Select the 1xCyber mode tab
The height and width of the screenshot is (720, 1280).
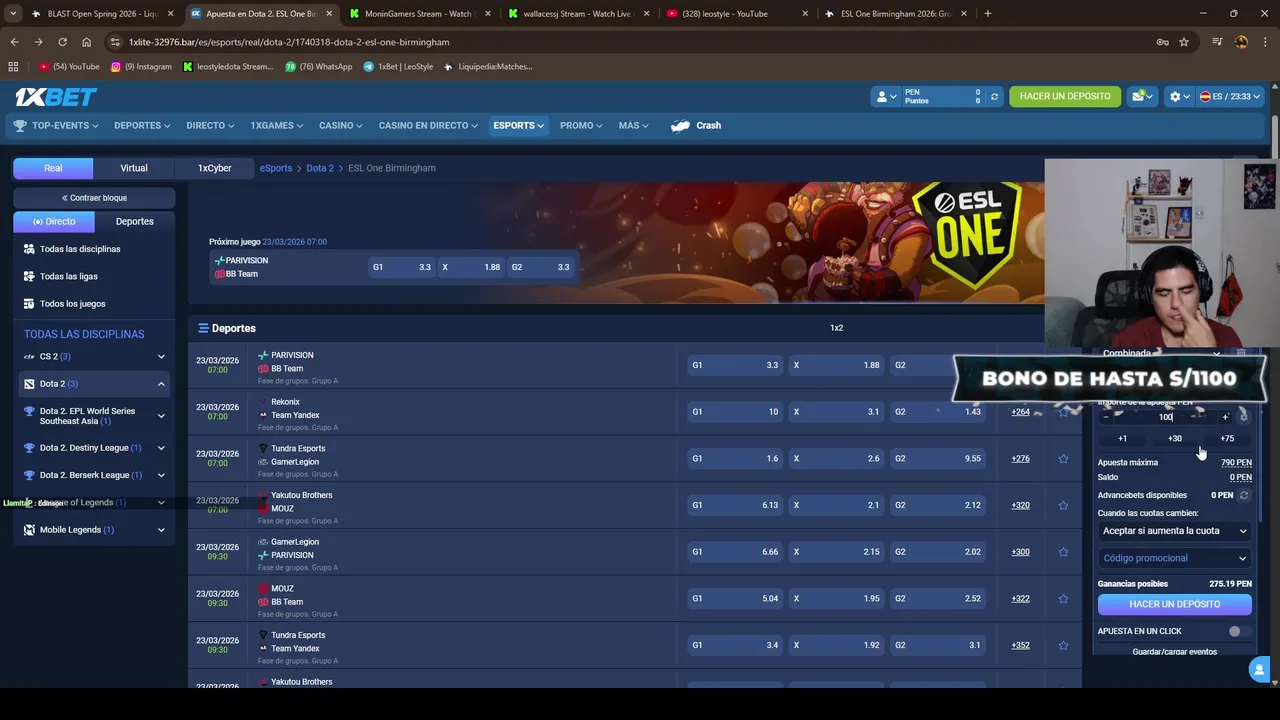[x=214, y=168]
